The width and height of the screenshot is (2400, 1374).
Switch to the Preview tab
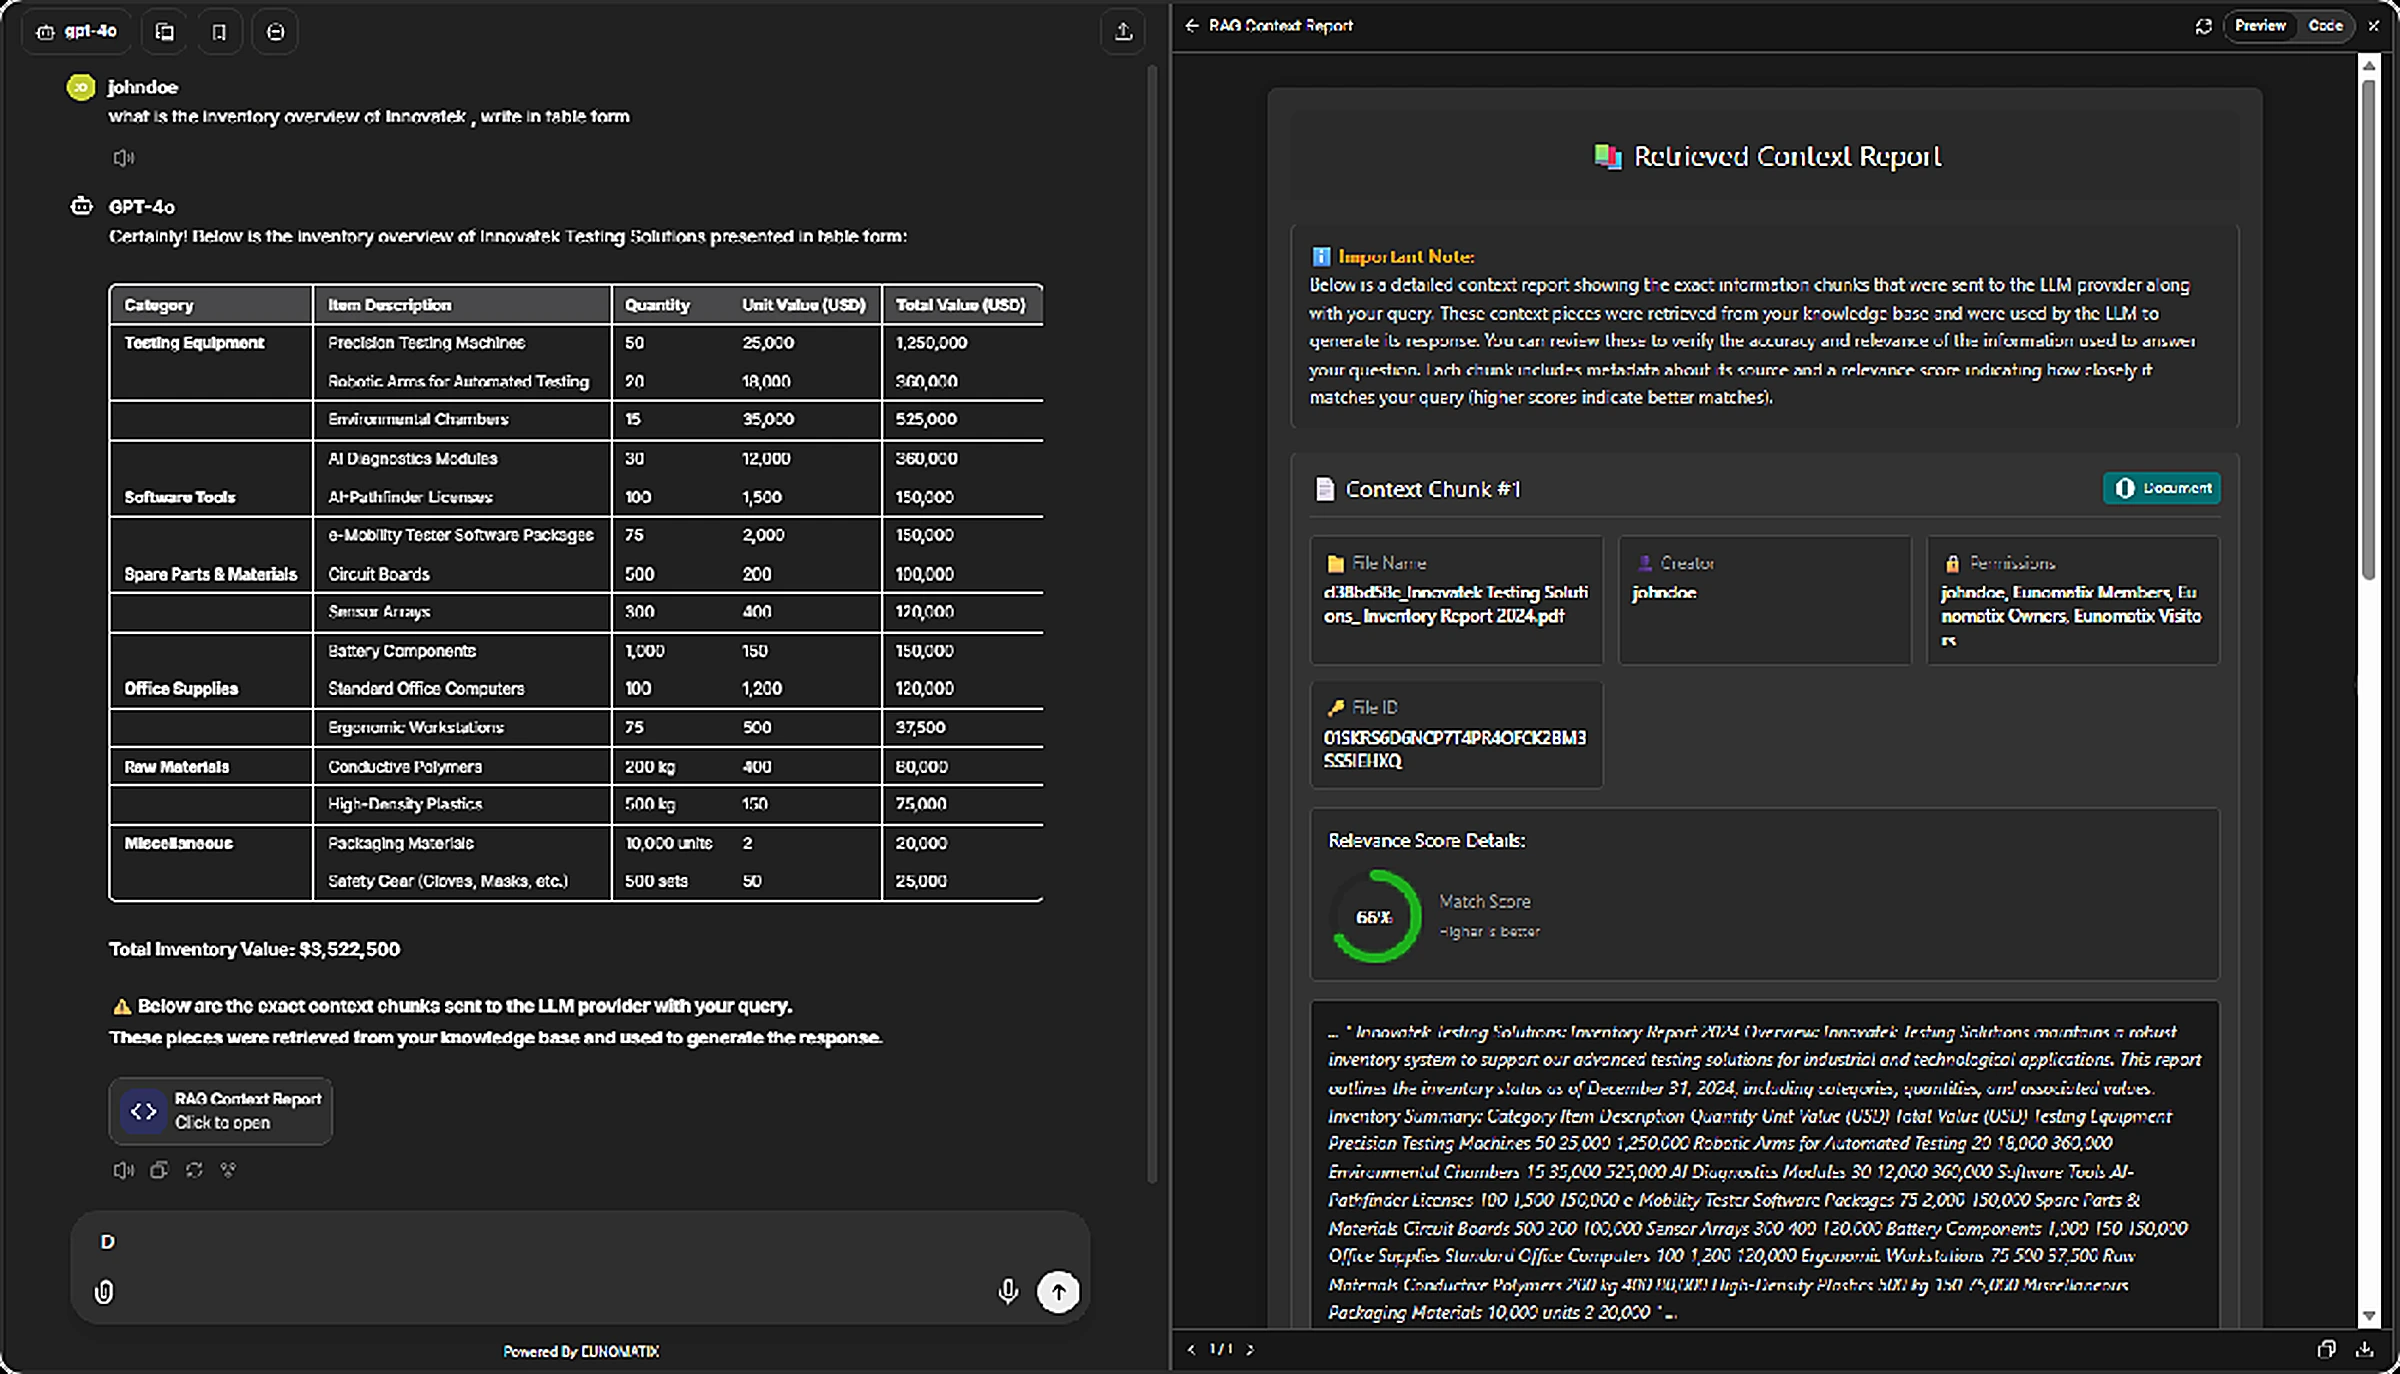pos(2260,26)
